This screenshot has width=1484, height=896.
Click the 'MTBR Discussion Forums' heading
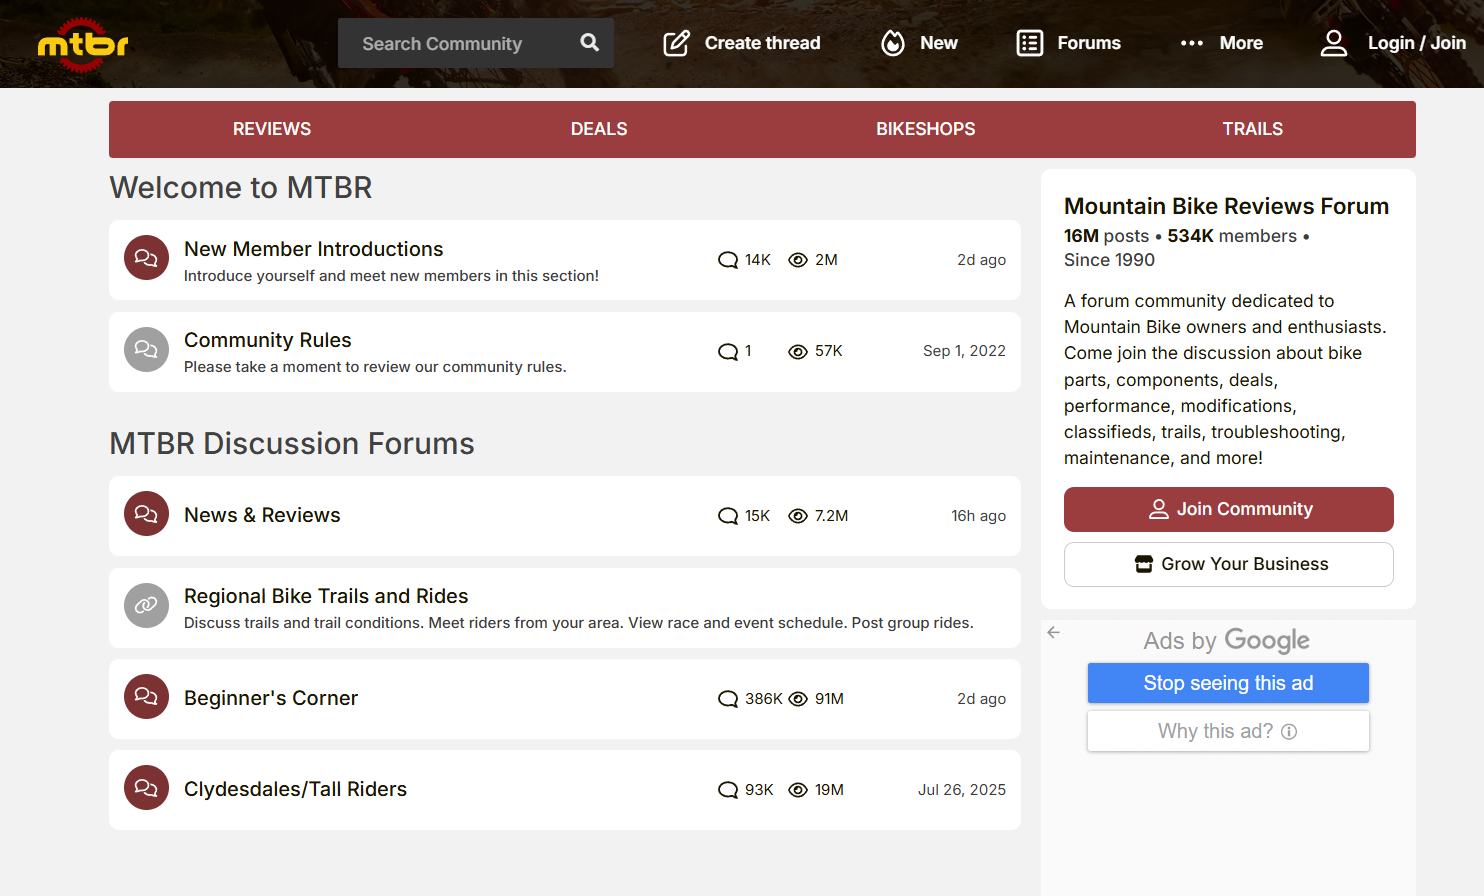[x=292, y=444]
